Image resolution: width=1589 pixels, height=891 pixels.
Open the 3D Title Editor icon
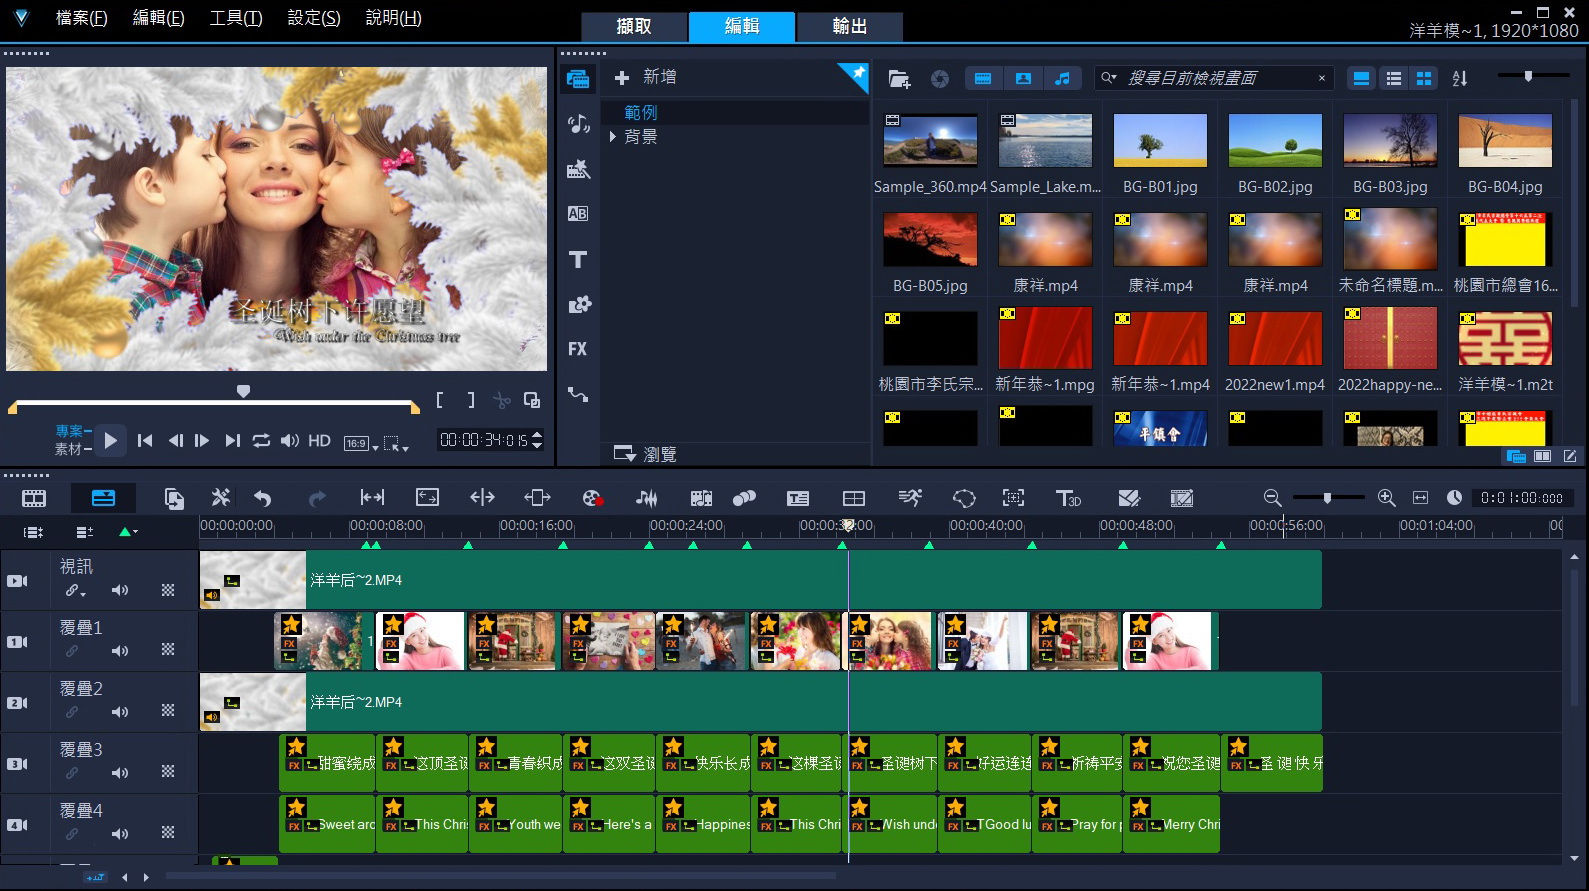(x=1068, y=498)
